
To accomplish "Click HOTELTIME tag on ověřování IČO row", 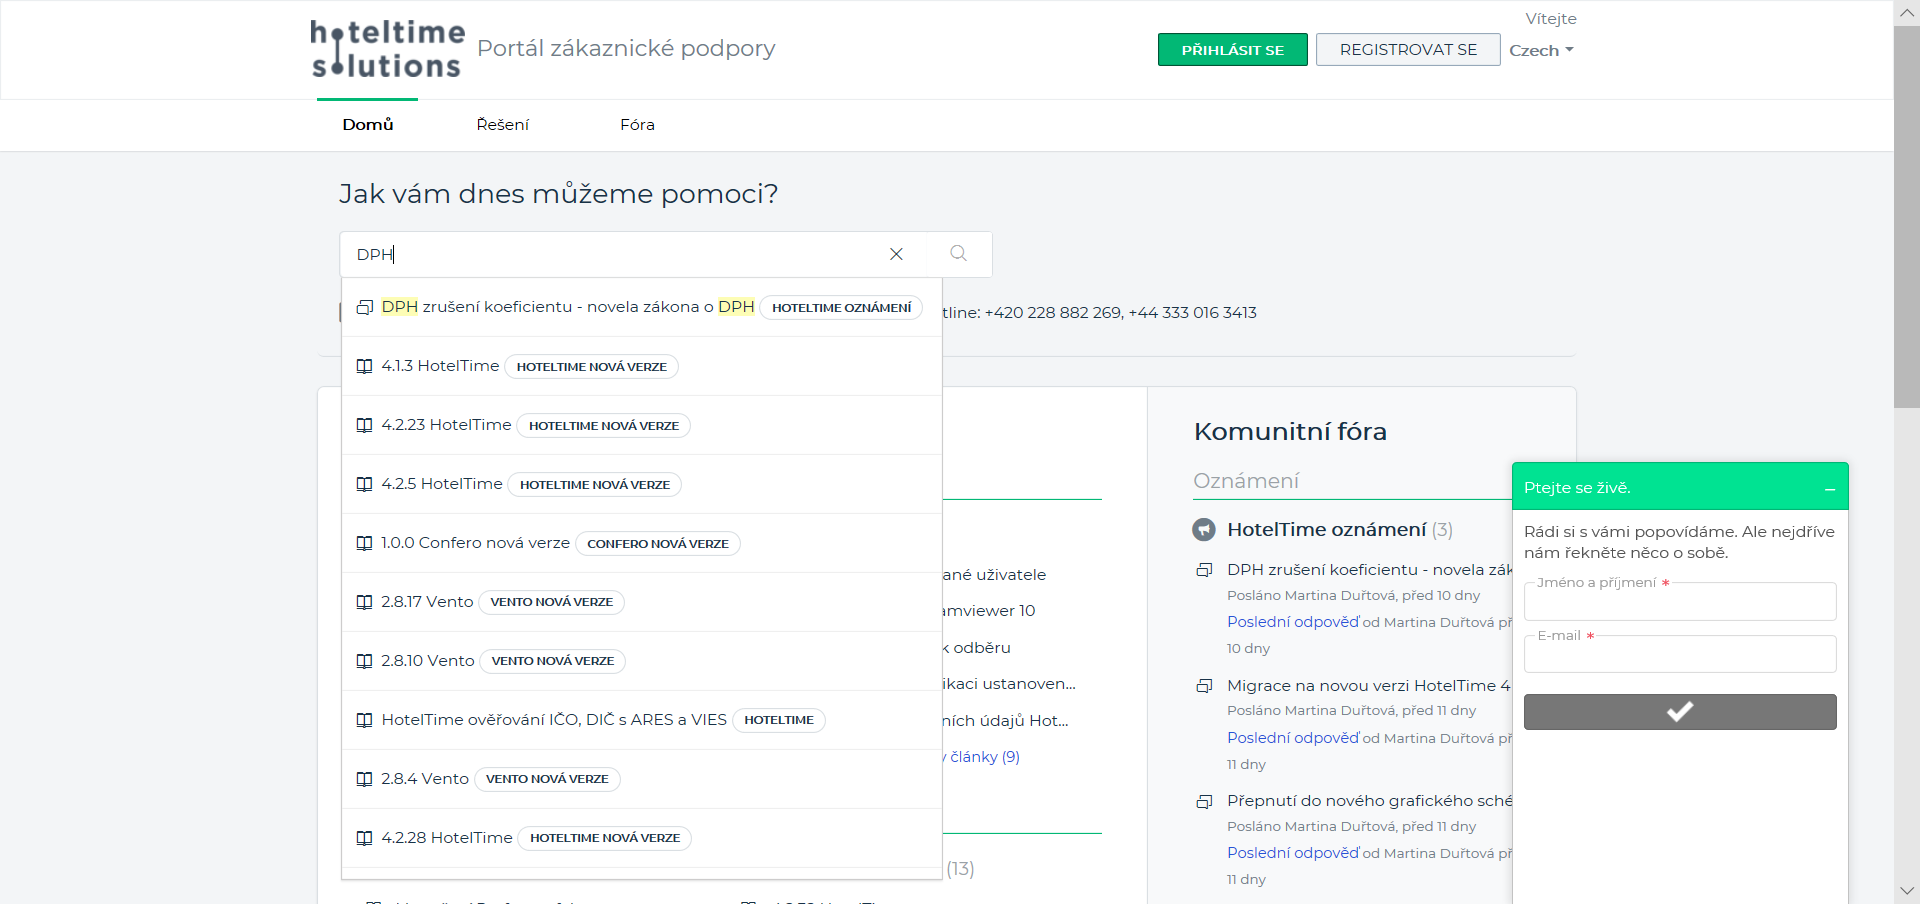I will [x=779, y=720].
